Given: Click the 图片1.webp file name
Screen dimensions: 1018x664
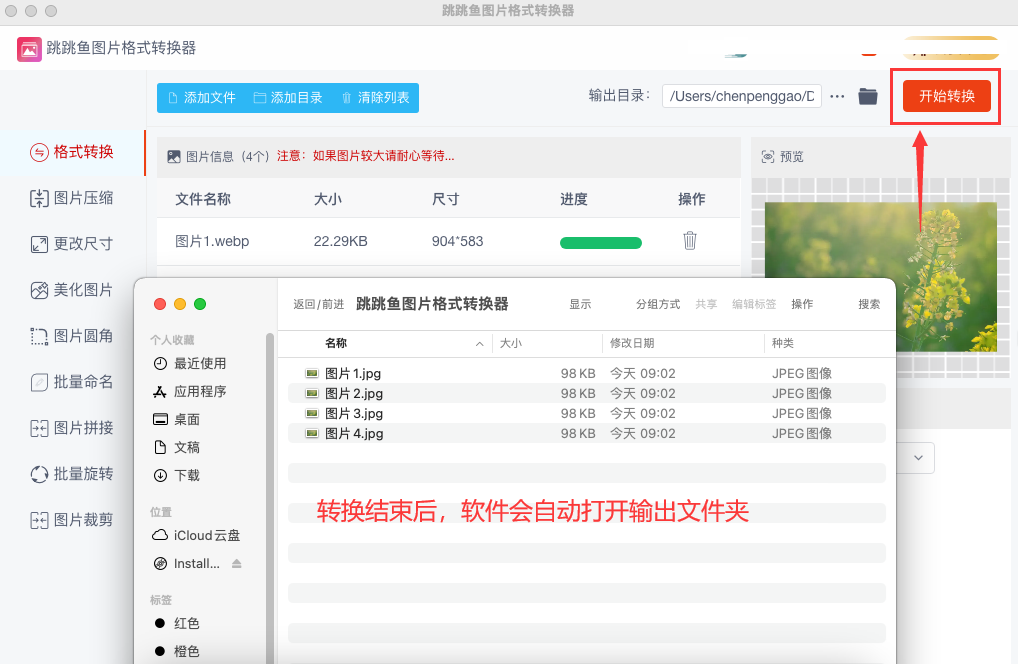Looking at the screenshot, I should (212, 241).
